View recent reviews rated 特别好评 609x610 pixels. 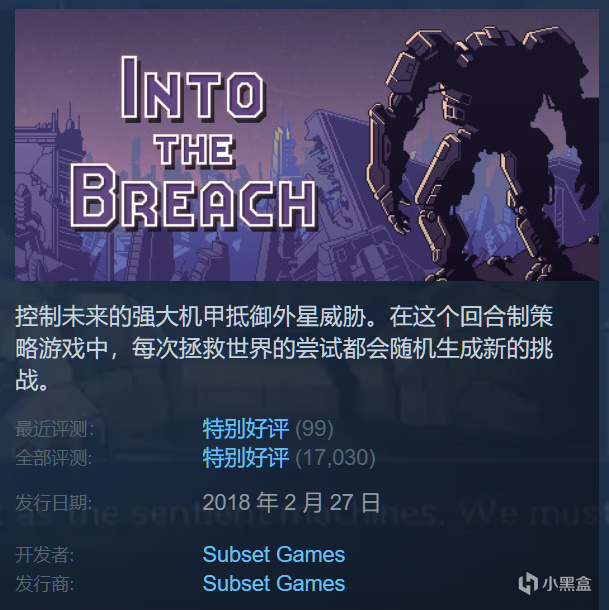click(246, 429)
